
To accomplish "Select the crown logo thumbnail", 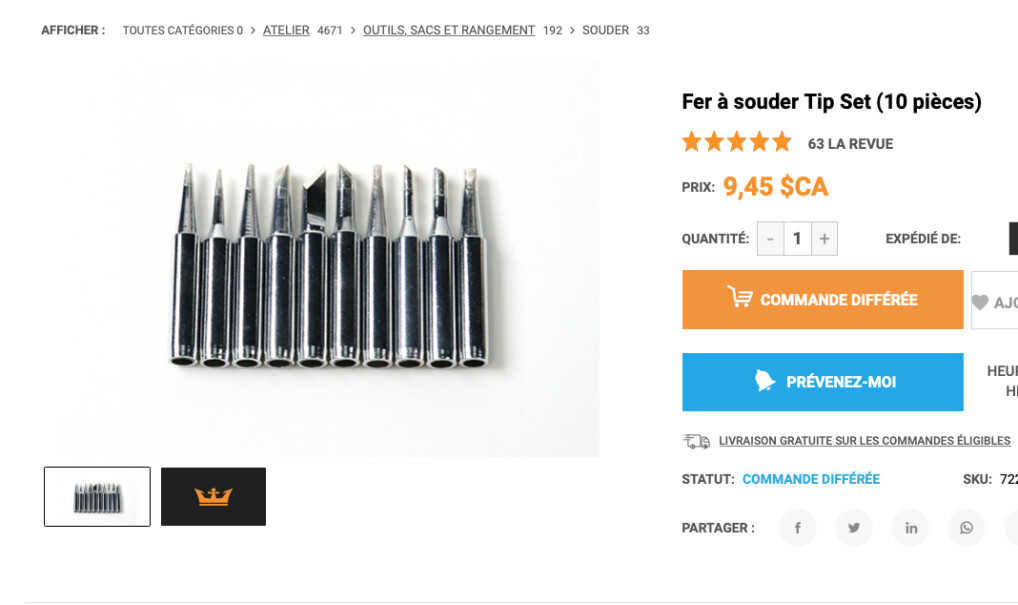I will click(x=214, y=497).
